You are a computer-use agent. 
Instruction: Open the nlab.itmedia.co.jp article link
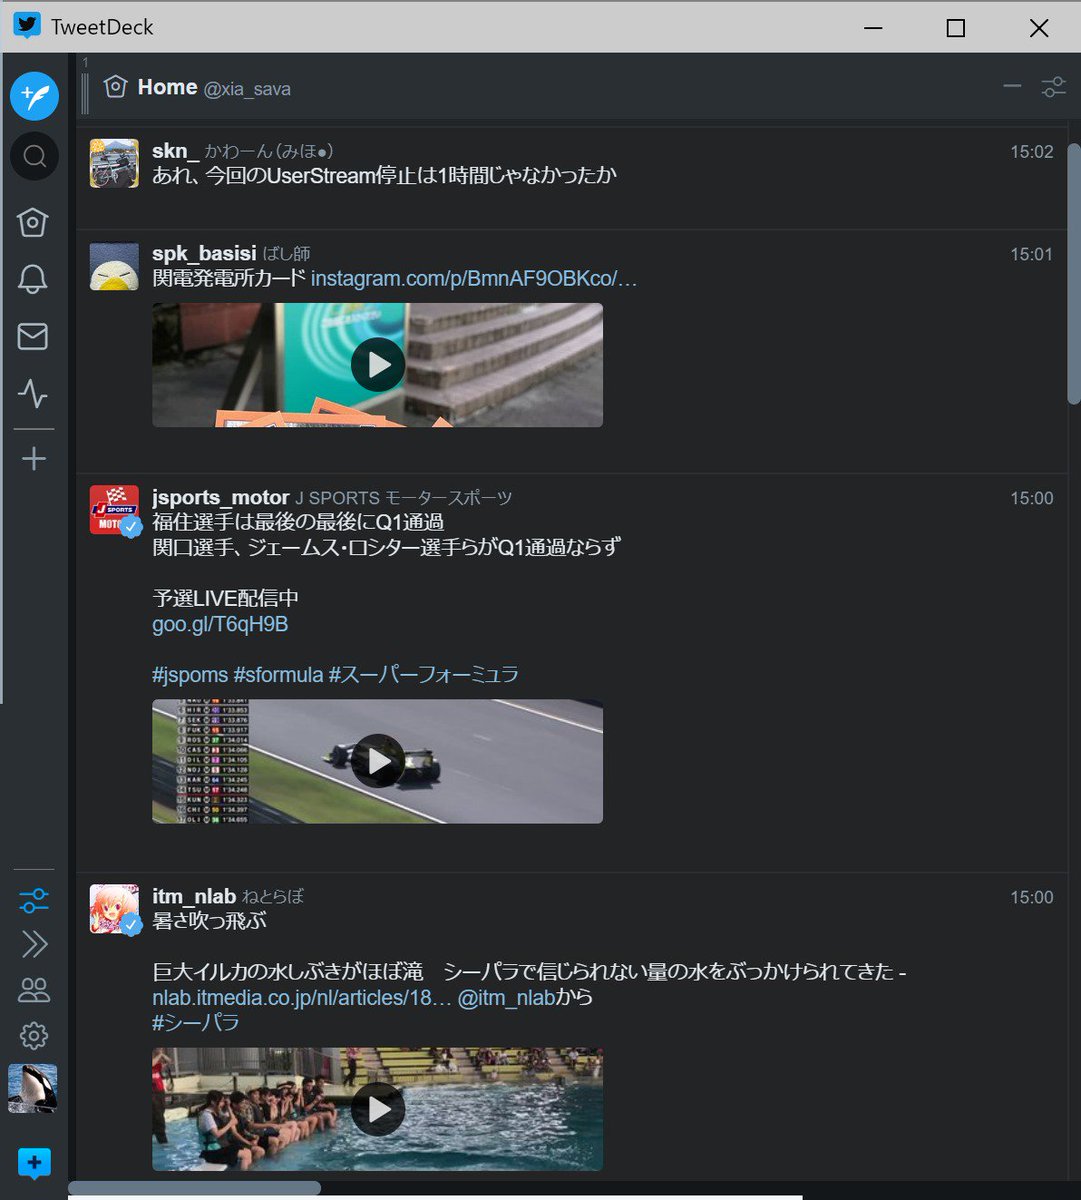302,997
